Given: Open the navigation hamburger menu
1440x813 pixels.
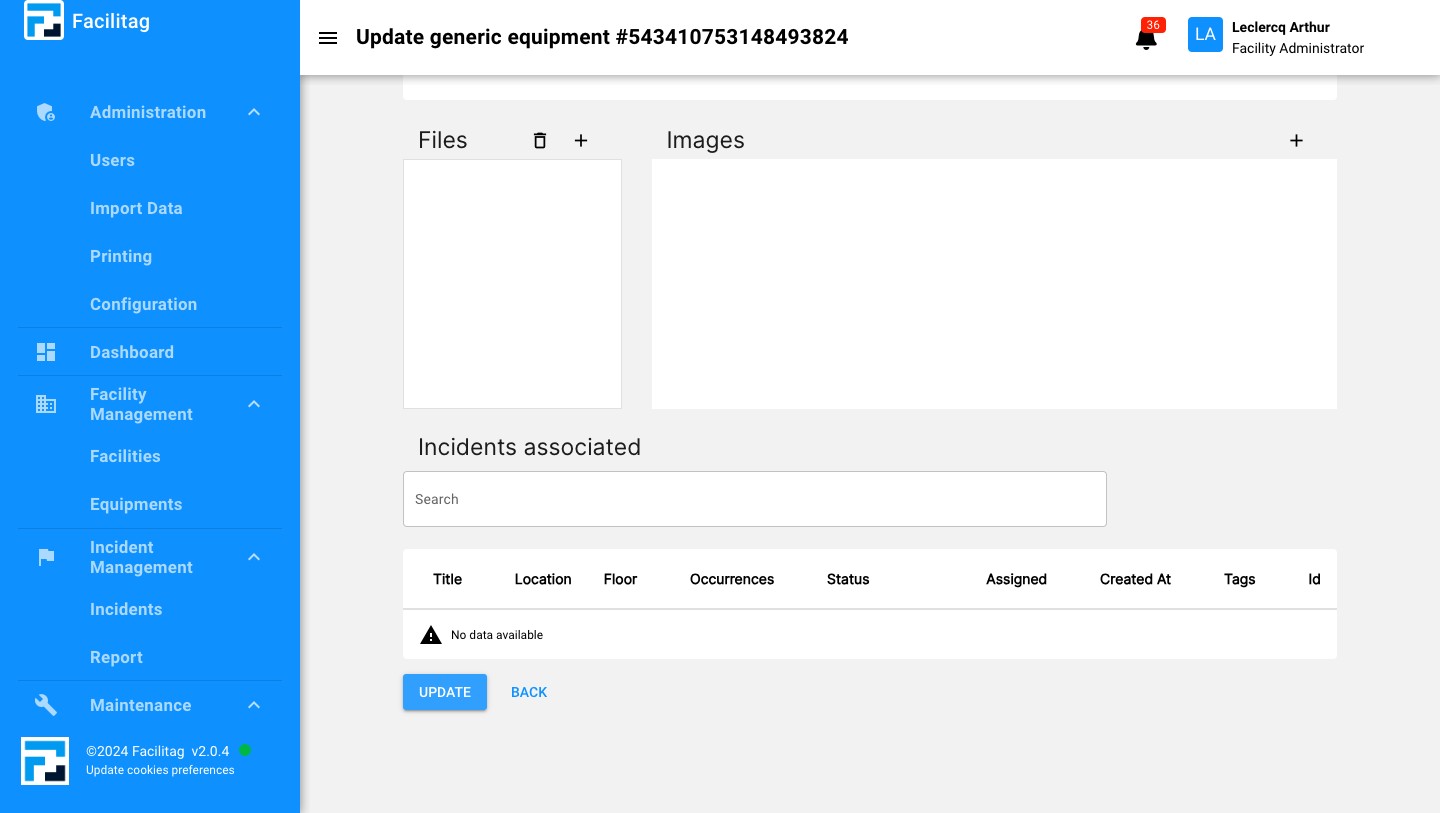Looking at the screenshot, I should 328,38.
